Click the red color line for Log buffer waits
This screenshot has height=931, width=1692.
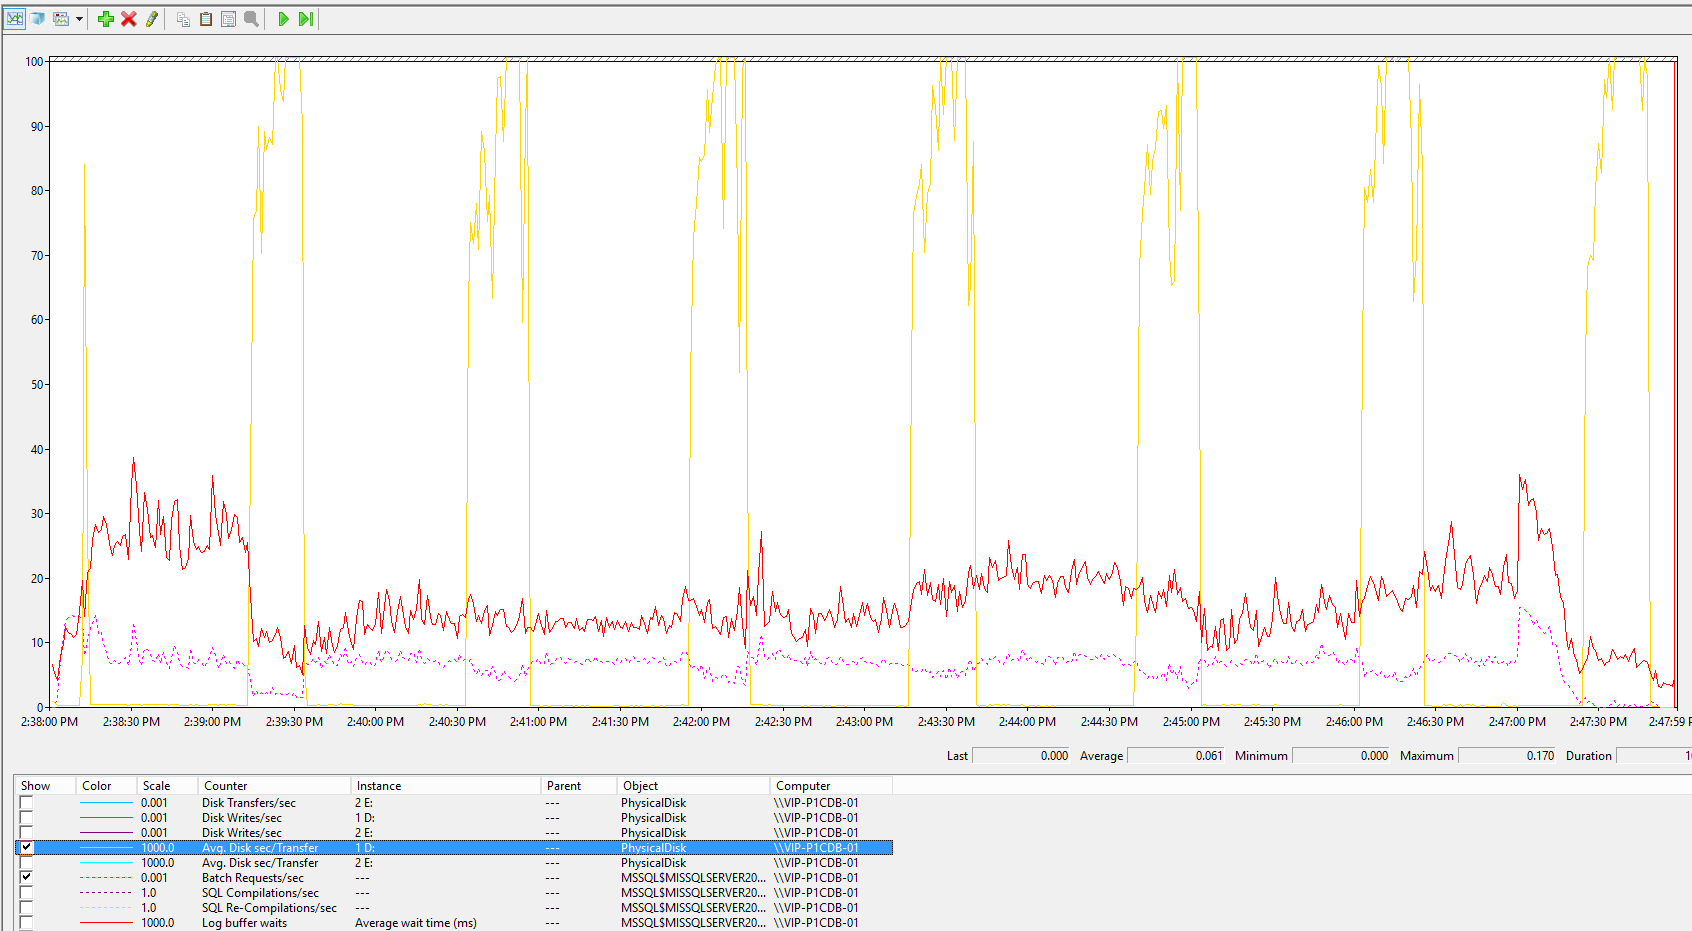tap(106, 923)
